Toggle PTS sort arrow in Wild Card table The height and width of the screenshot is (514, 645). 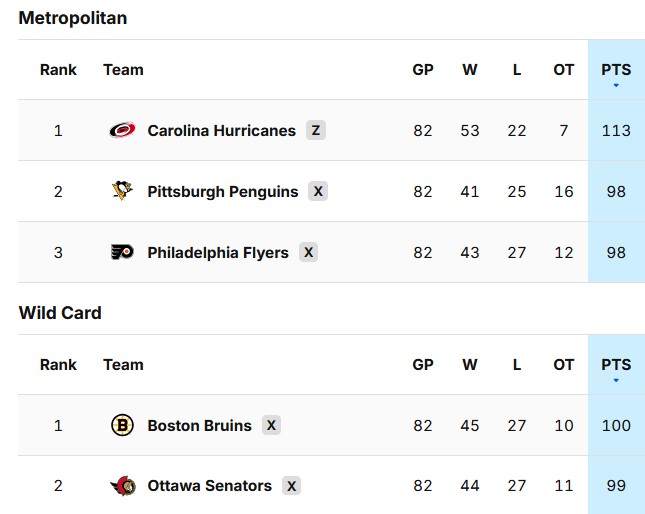click(x=616, y=380)
